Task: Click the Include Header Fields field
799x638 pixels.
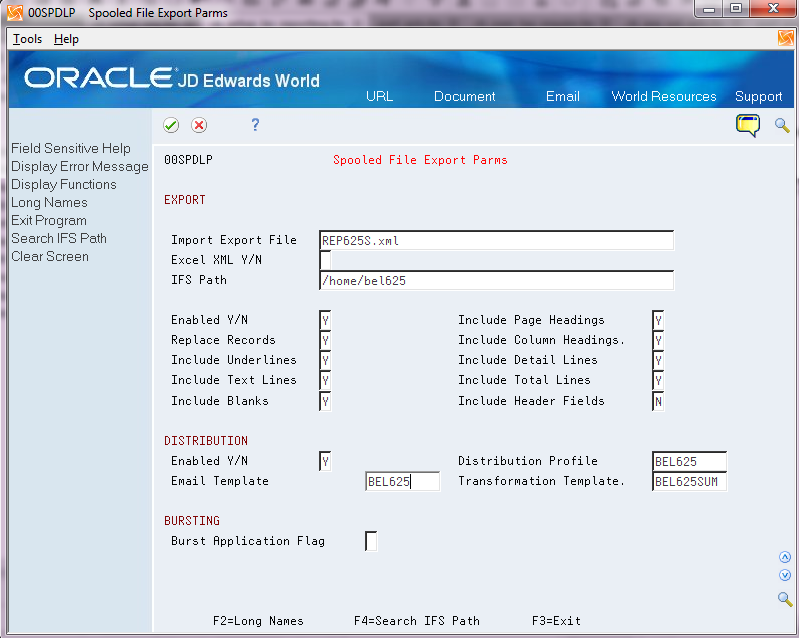Action: [x=658, y=402]
